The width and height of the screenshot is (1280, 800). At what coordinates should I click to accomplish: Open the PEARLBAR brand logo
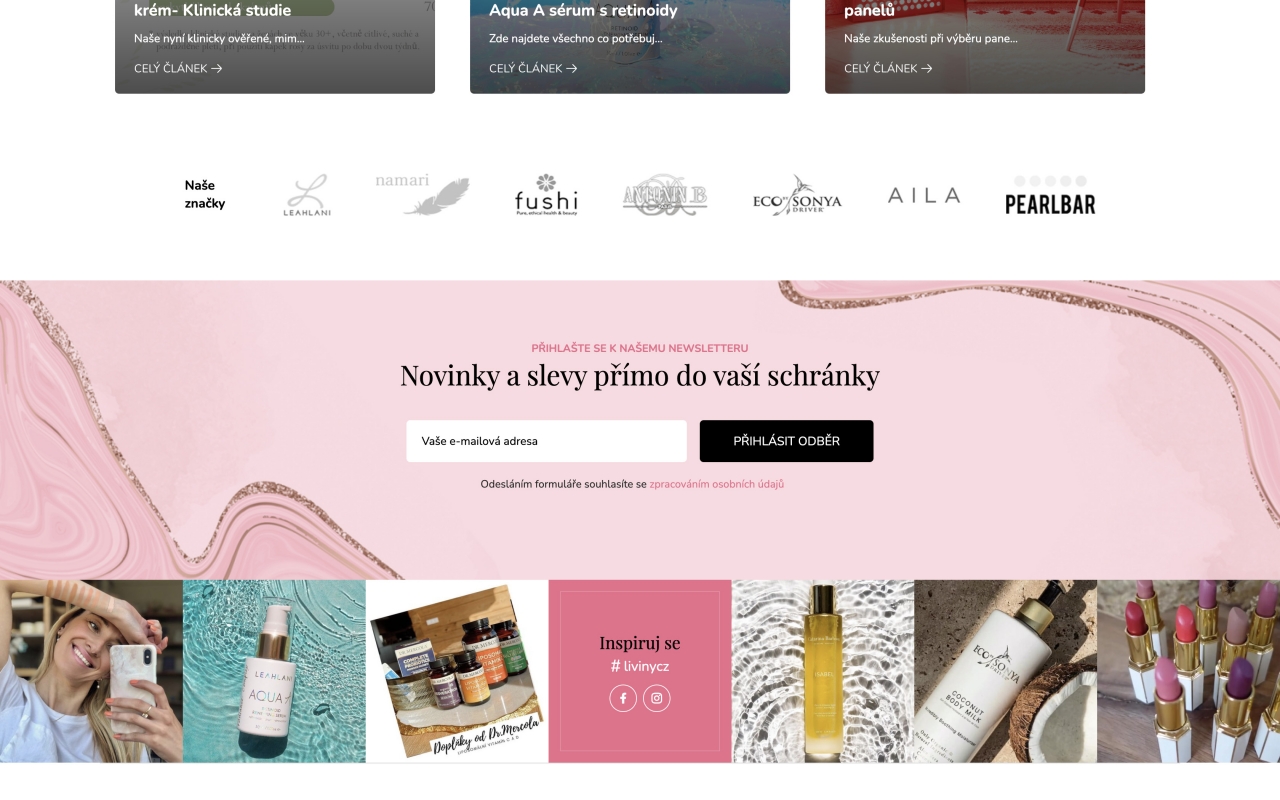pyautogui.click(x=1050, y=195)
